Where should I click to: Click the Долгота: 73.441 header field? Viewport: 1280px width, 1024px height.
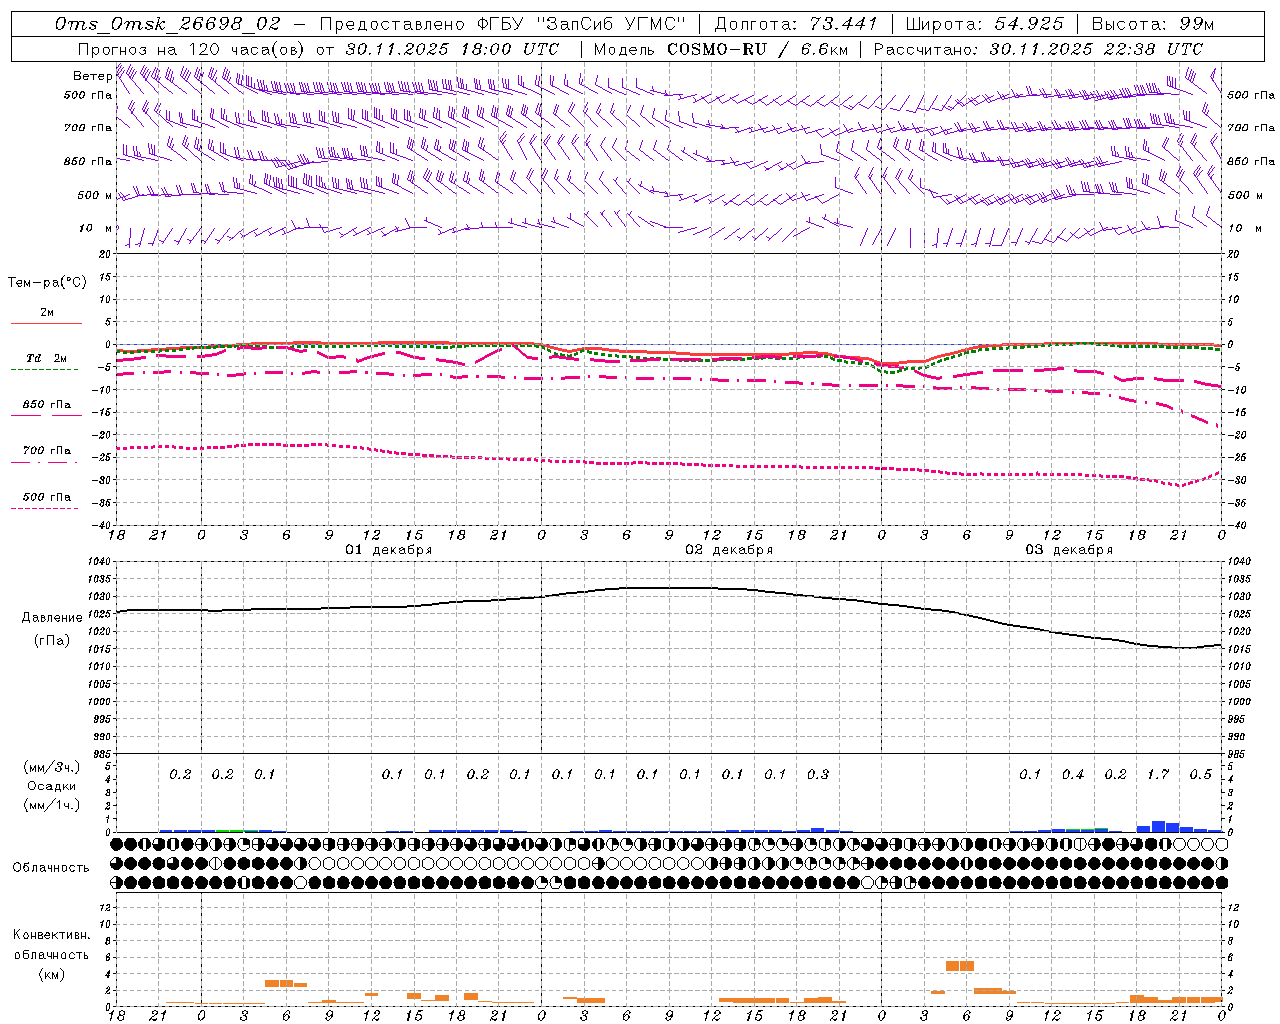pos(795,24)
